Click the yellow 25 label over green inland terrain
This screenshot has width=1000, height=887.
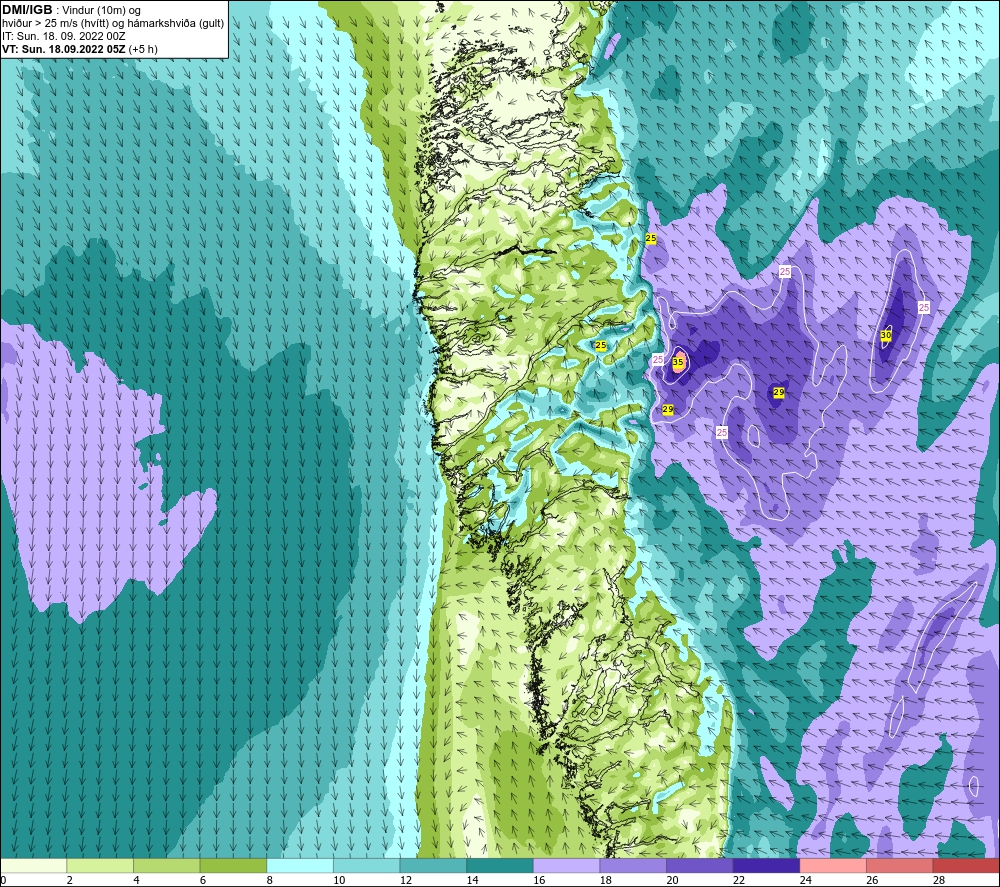pyautogui.click(x=601, y=346)
